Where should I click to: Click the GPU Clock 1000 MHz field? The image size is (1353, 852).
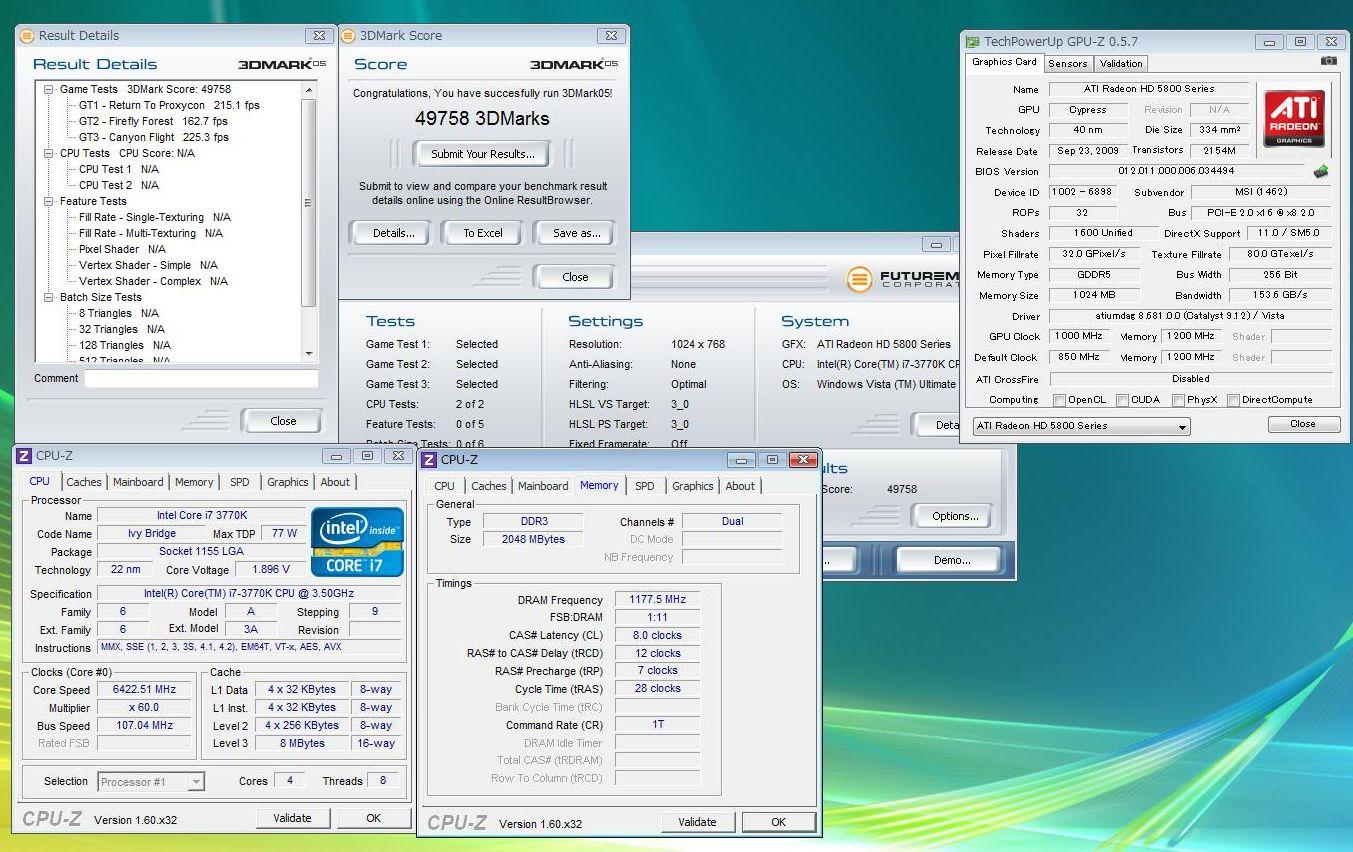[1080, 336]
